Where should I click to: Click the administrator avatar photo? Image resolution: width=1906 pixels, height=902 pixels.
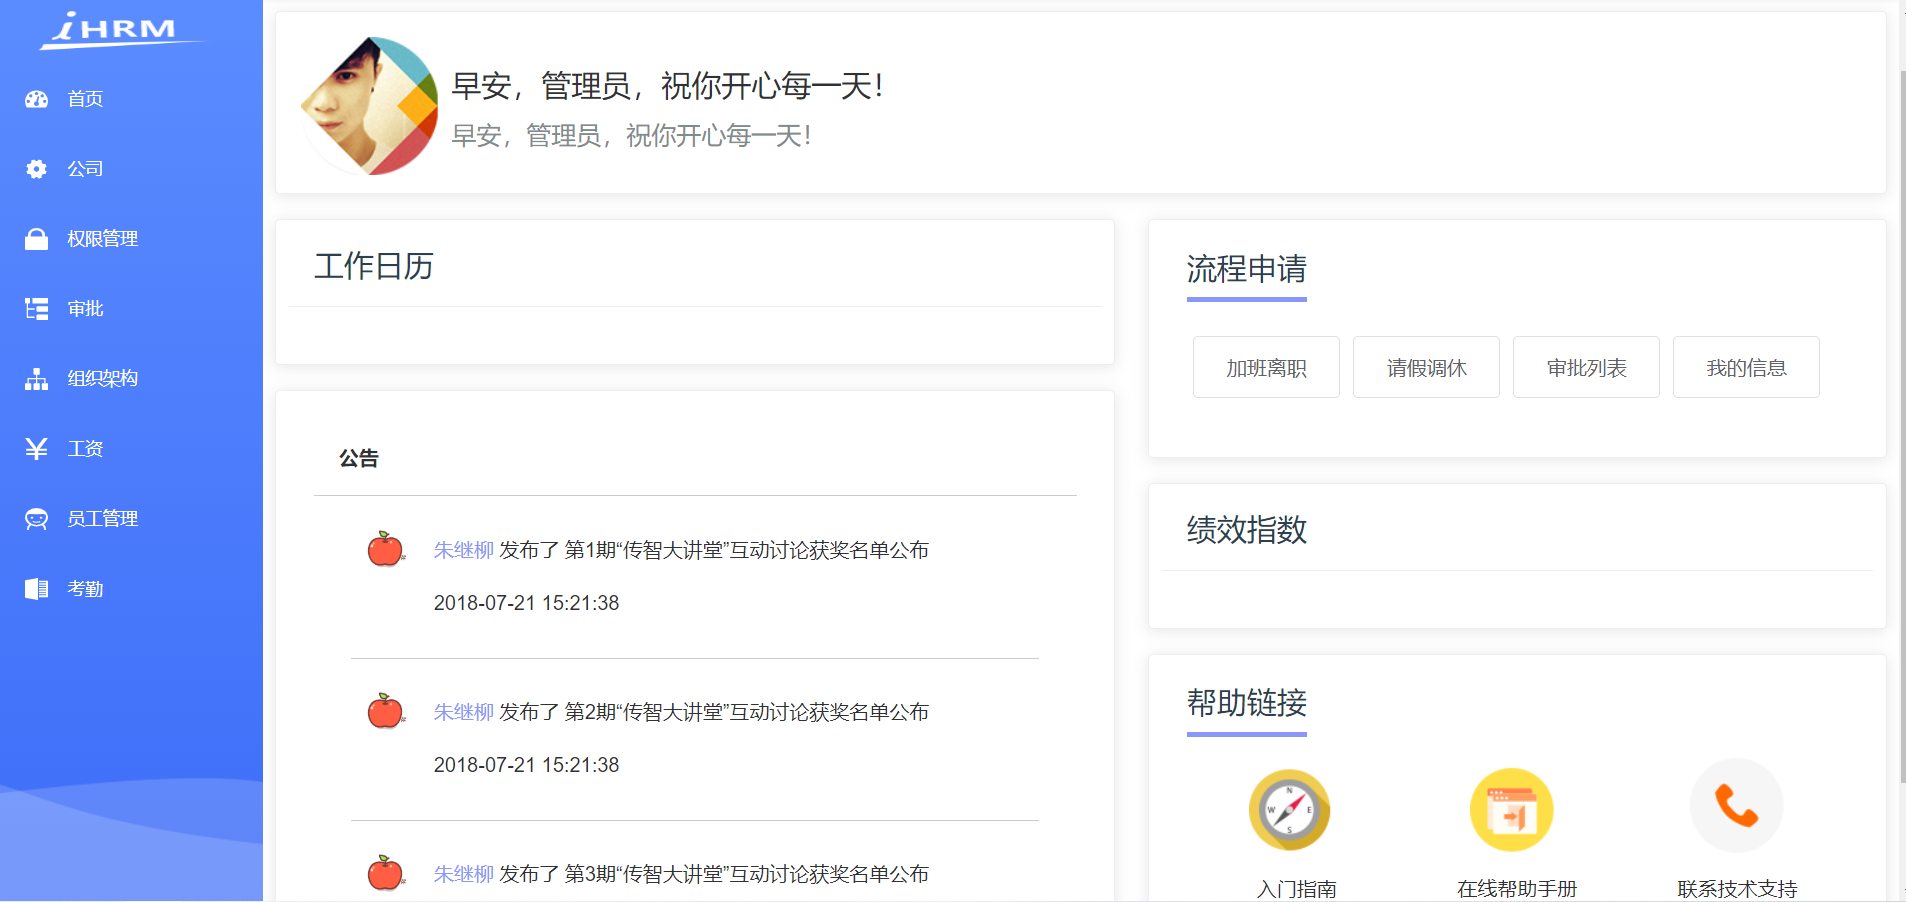point(370,106)
